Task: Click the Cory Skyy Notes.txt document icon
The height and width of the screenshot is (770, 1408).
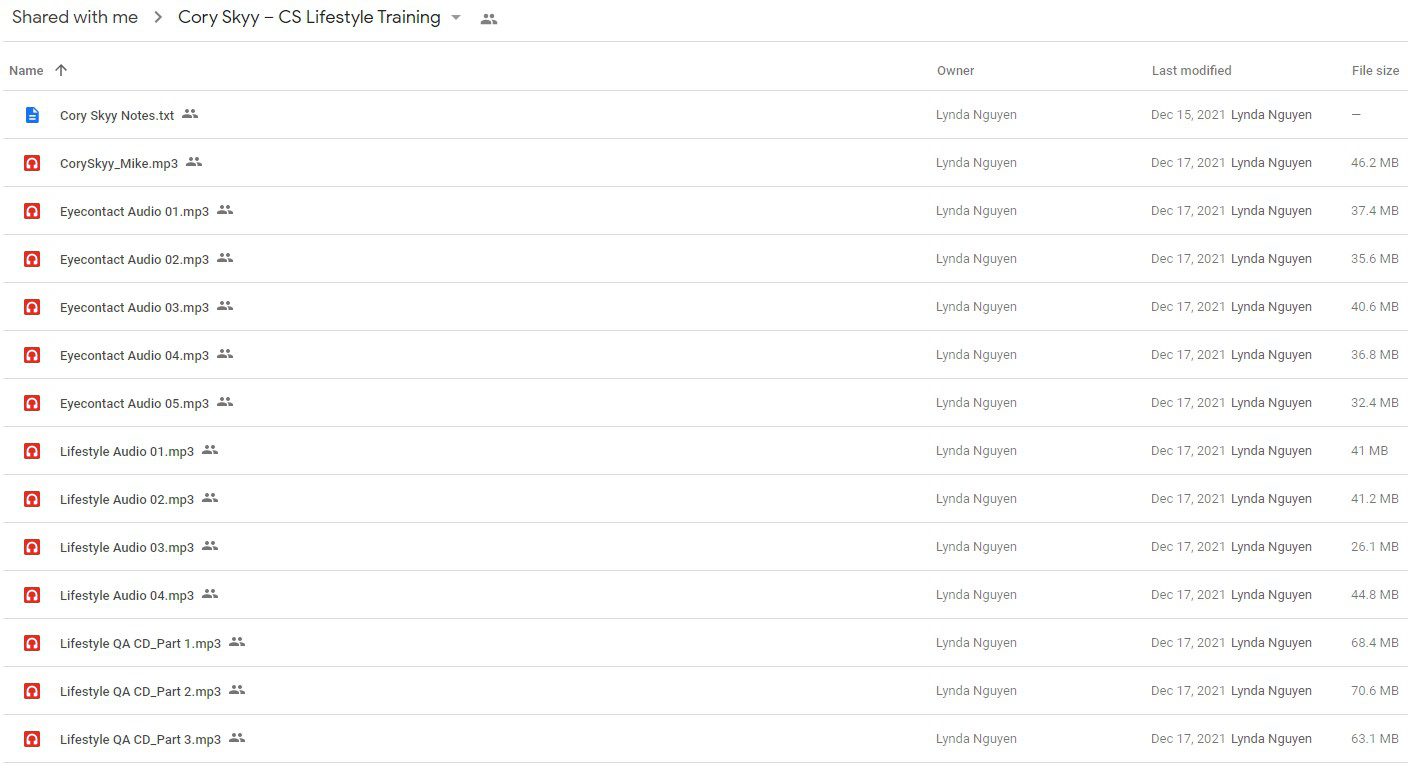Action: click(x=32, y=115)
